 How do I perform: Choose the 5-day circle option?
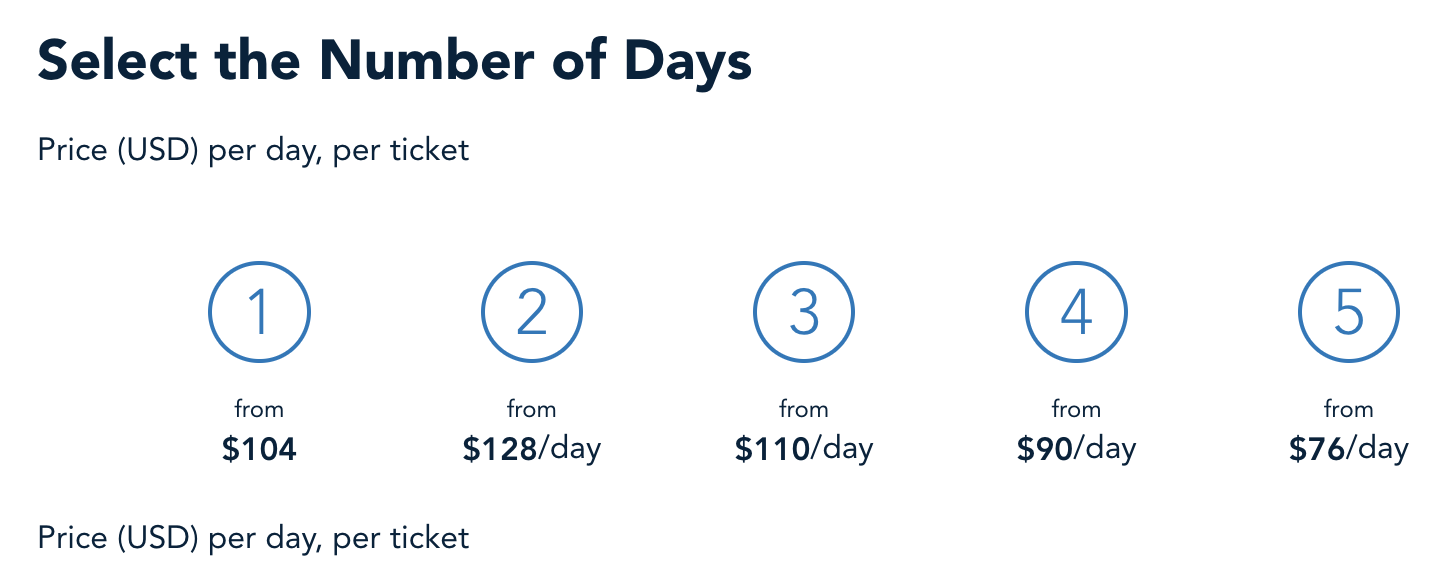[1348, 313]
